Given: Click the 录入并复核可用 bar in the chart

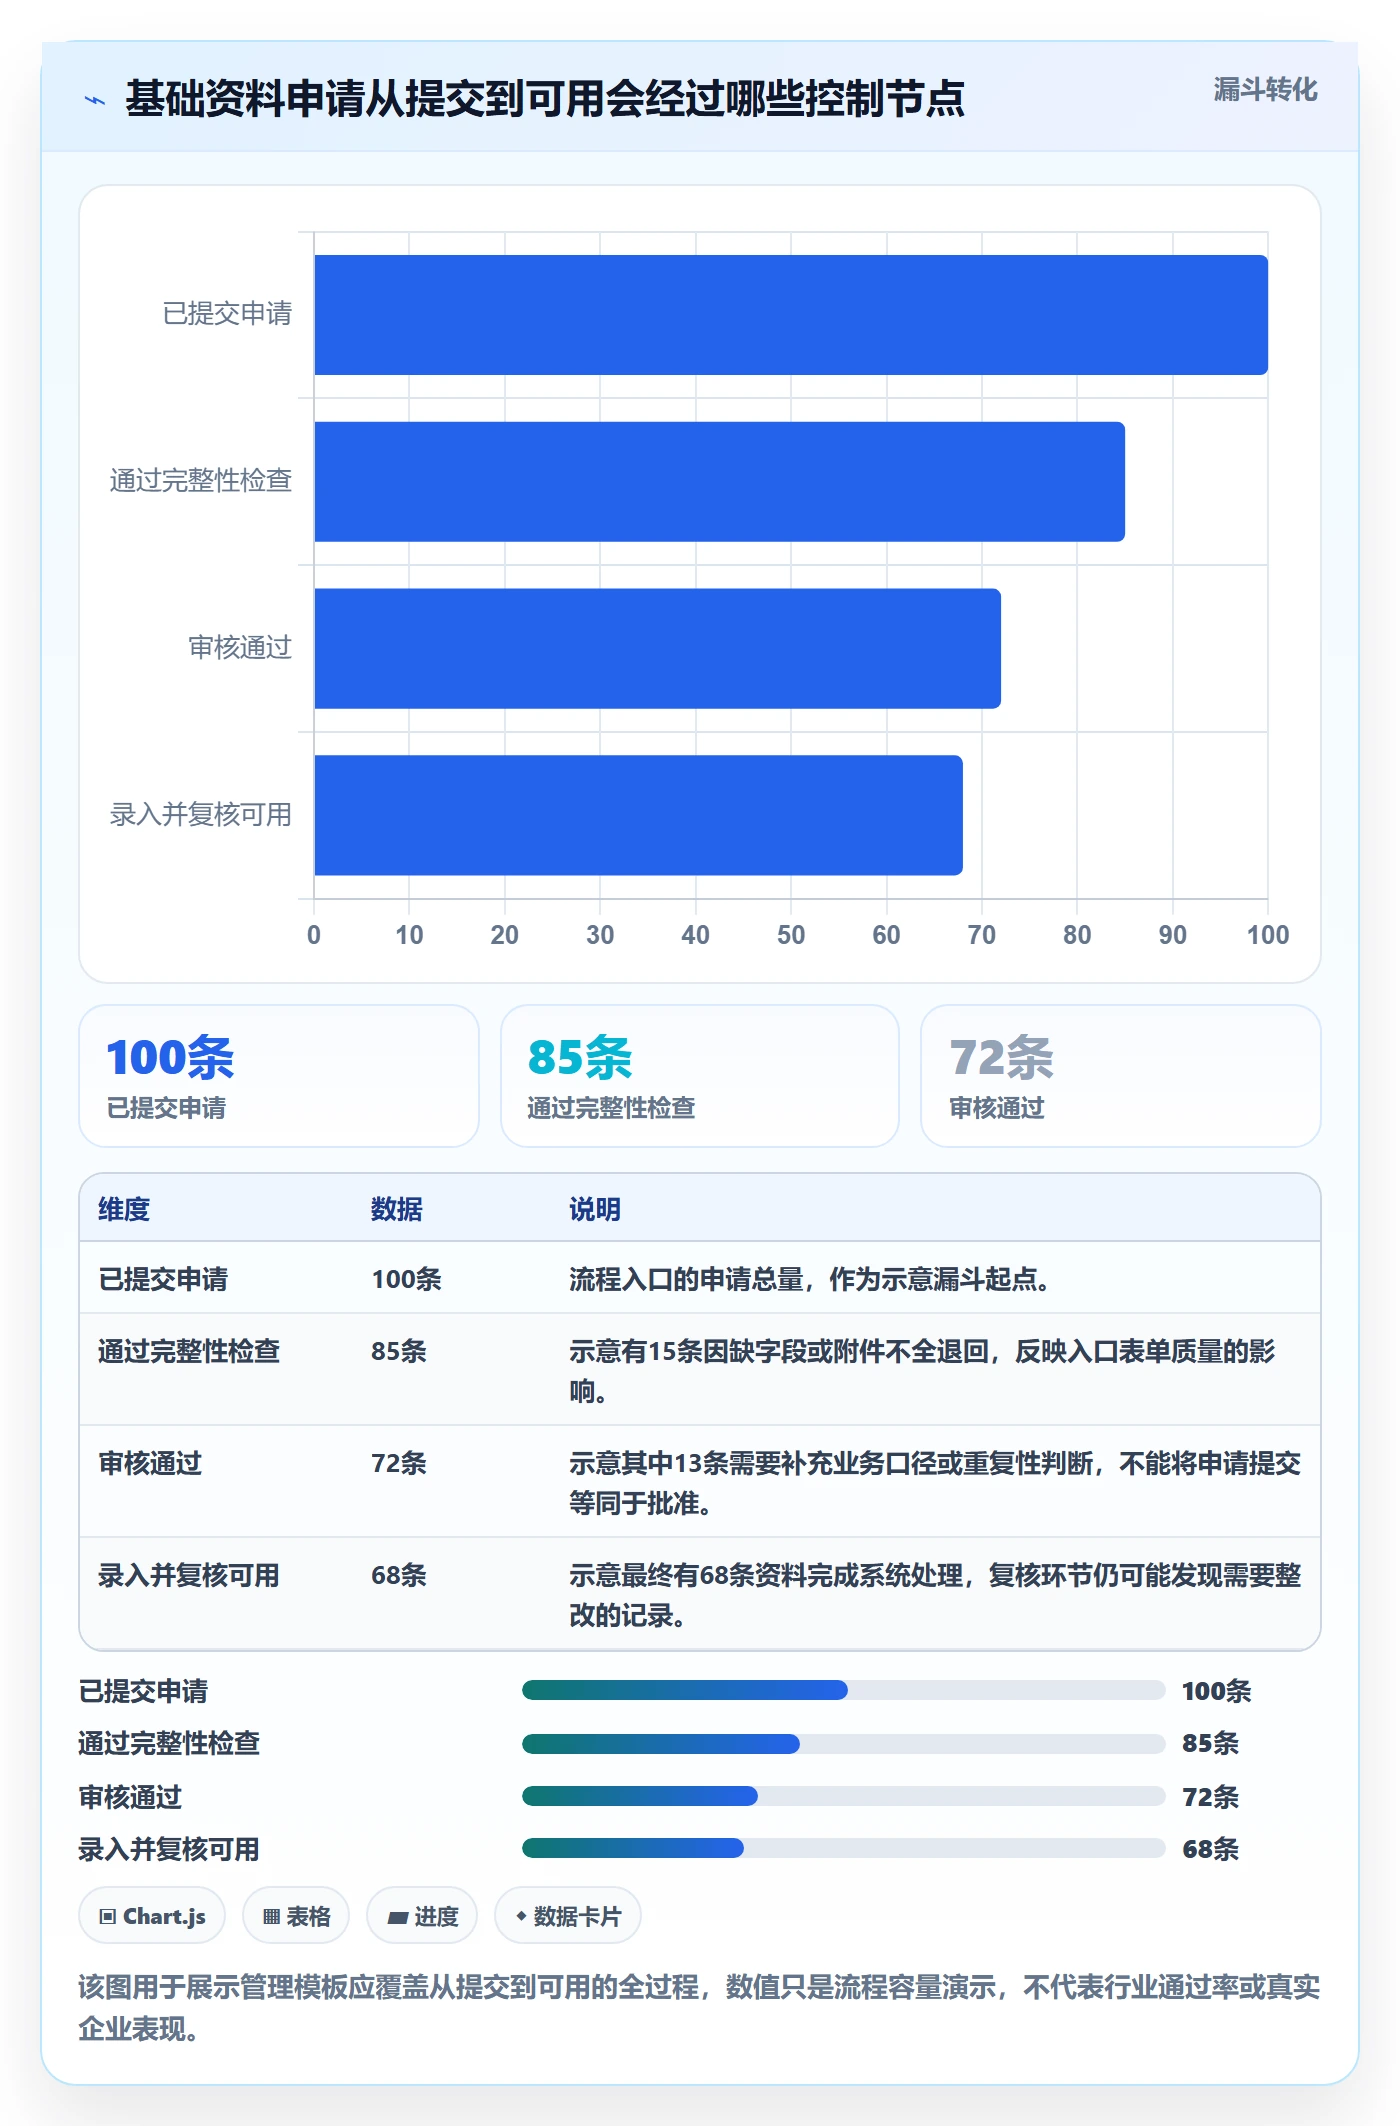Looking at the screenshot, I should pos(639,815).
